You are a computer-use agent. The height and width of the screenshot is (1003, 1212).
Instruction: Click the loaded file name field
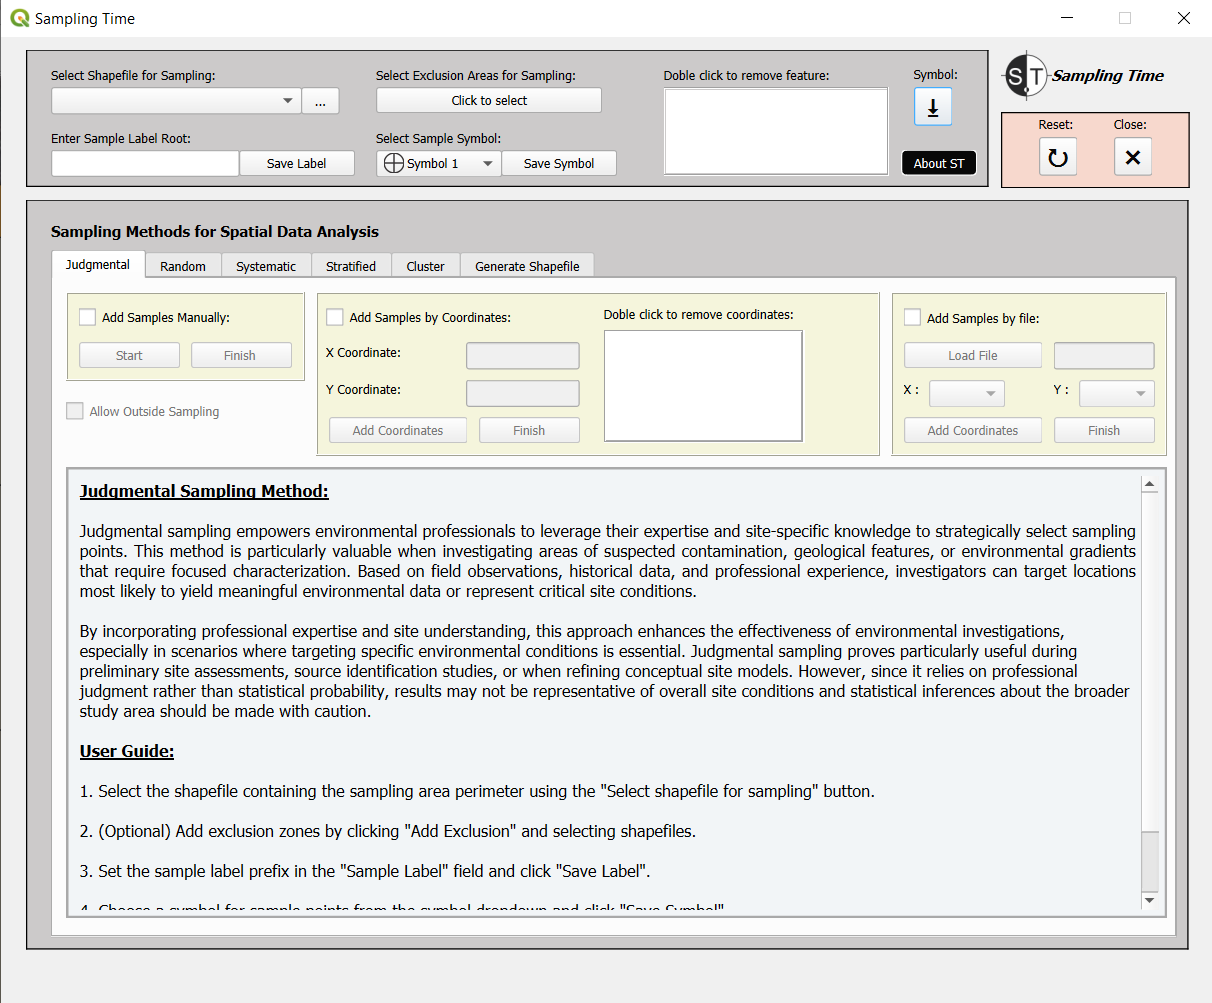tap(1104, 355)
